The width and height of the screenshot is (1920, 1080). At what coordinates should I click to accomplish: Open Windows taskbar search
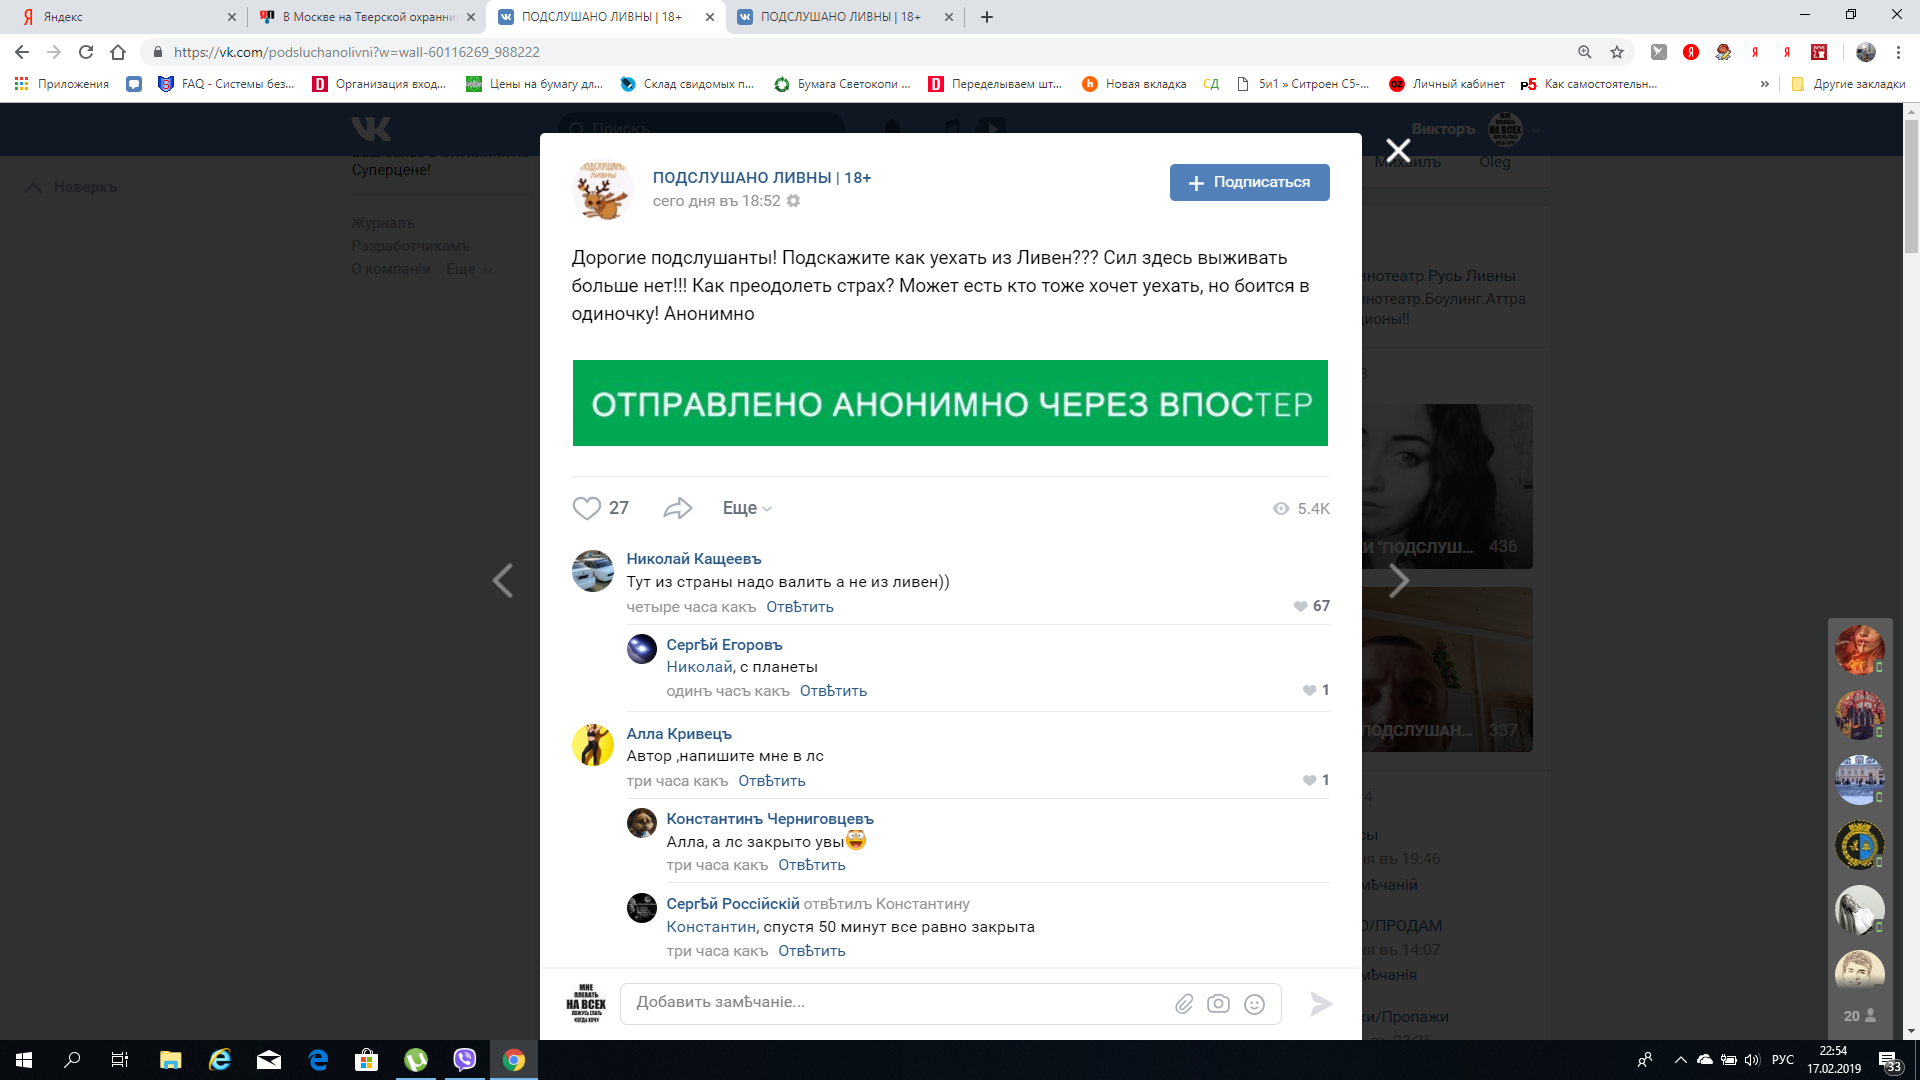pos(72,1060)
